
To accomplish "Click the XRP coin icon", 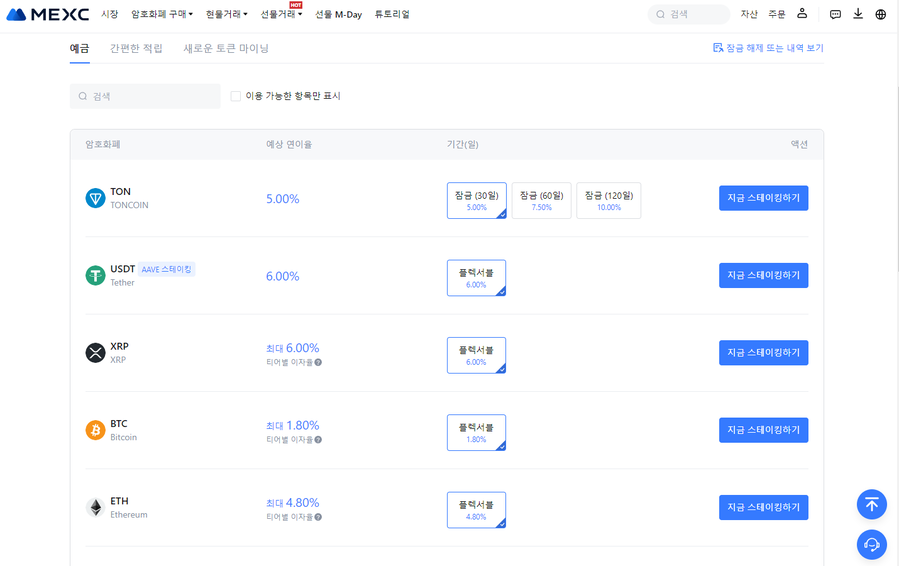I will coord(95,353).
